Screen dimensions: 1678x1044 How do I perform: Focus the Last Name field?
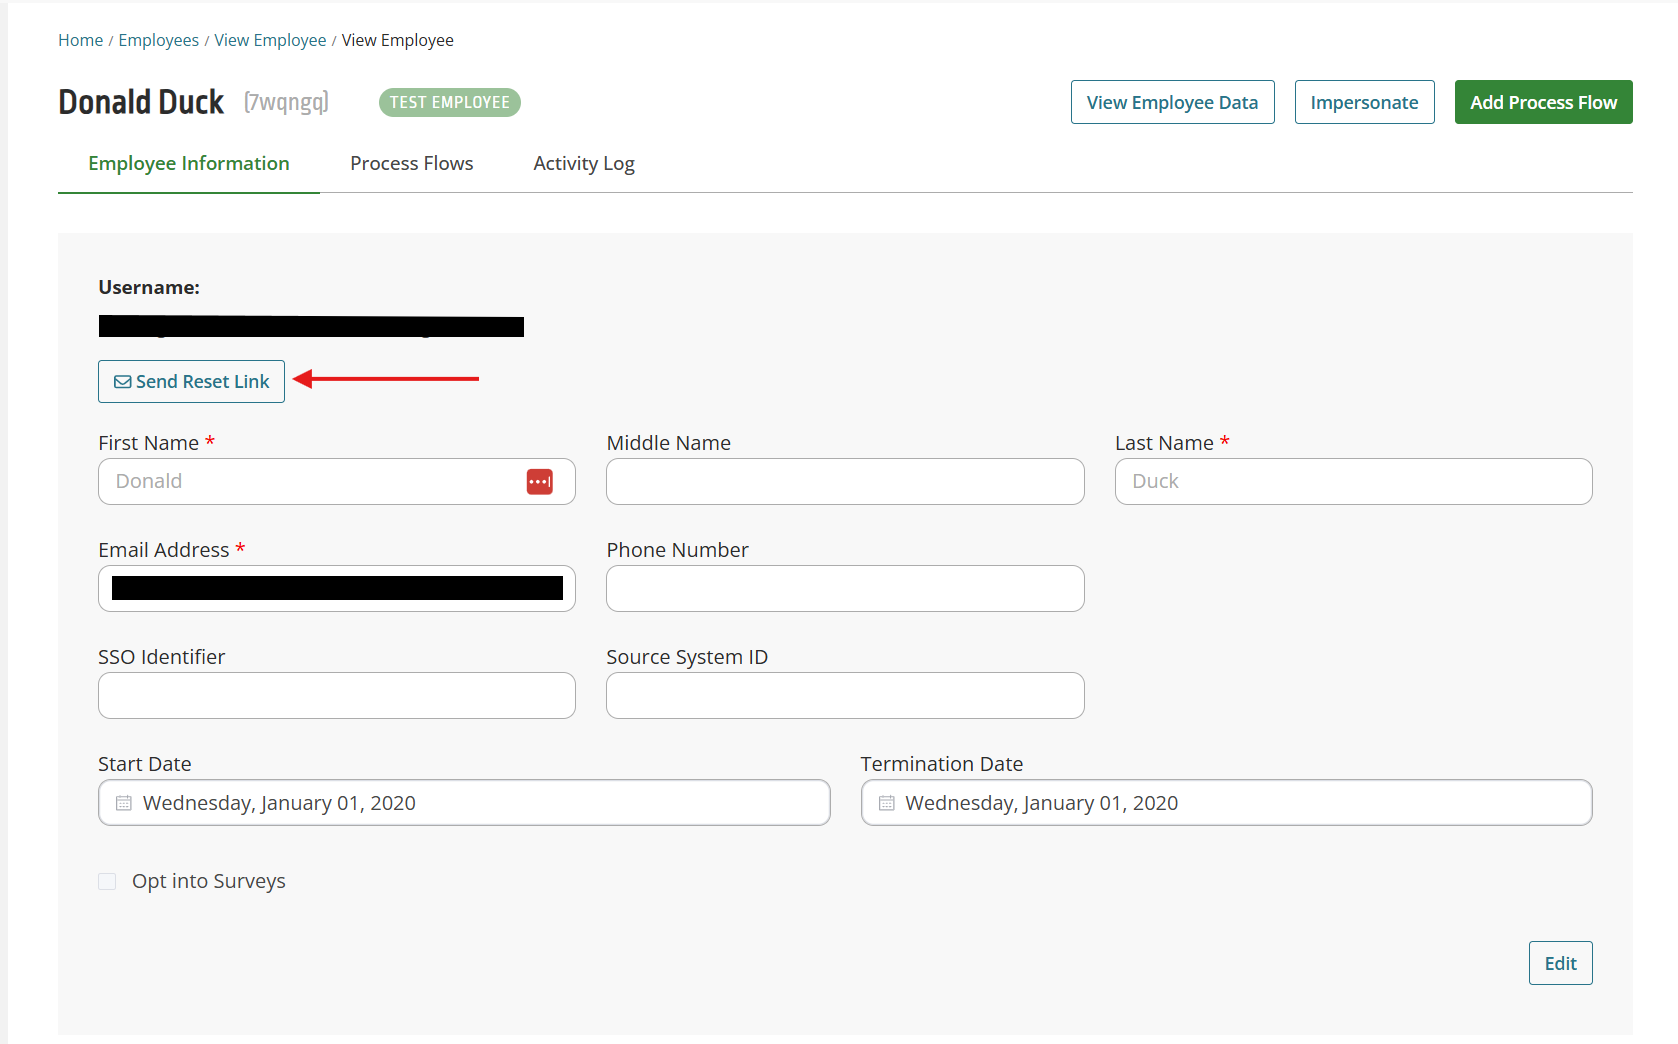pyautogui.click(x=1354, y=482)
